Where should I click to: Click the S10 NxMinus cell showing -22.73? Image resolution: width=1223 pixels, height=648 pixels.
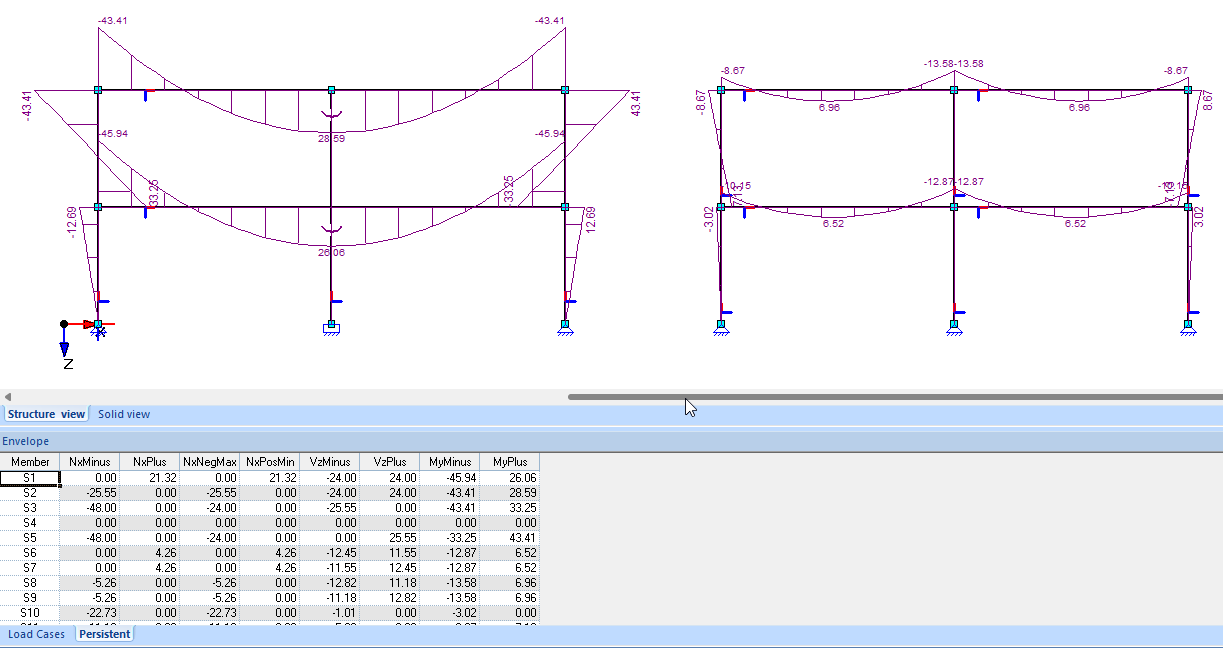point(90,612)
